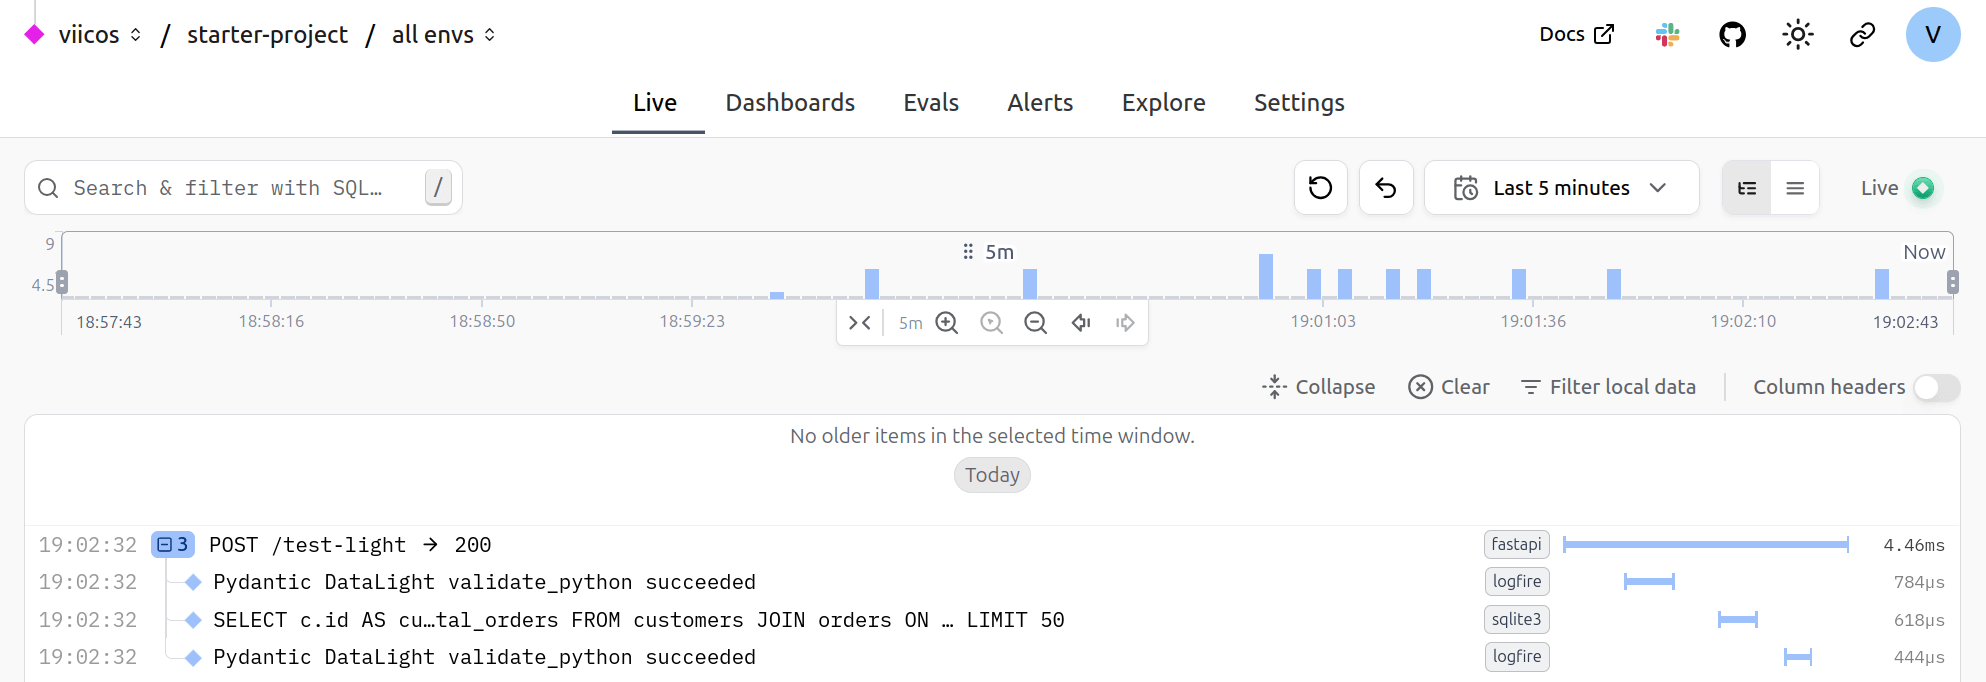
Task: Click the Clear button
Action: [1449, 387]
